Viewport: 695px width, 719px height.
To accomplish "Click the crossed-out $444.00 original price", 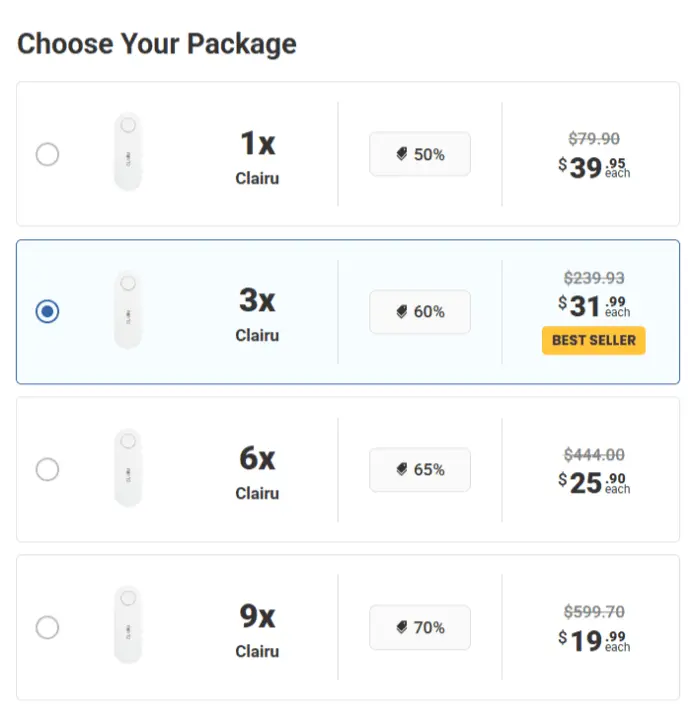I will 594,455.
